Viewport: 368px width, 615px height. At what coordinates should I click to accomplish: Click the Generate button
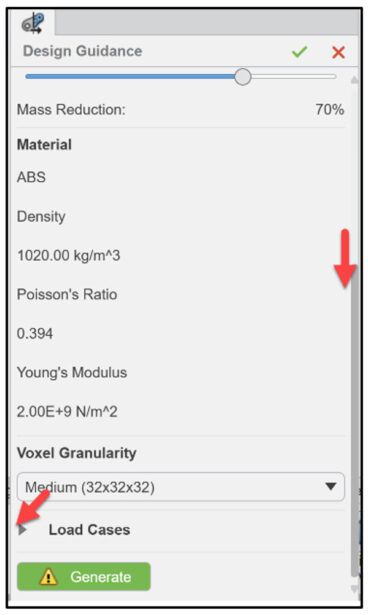tap(84, 577)
